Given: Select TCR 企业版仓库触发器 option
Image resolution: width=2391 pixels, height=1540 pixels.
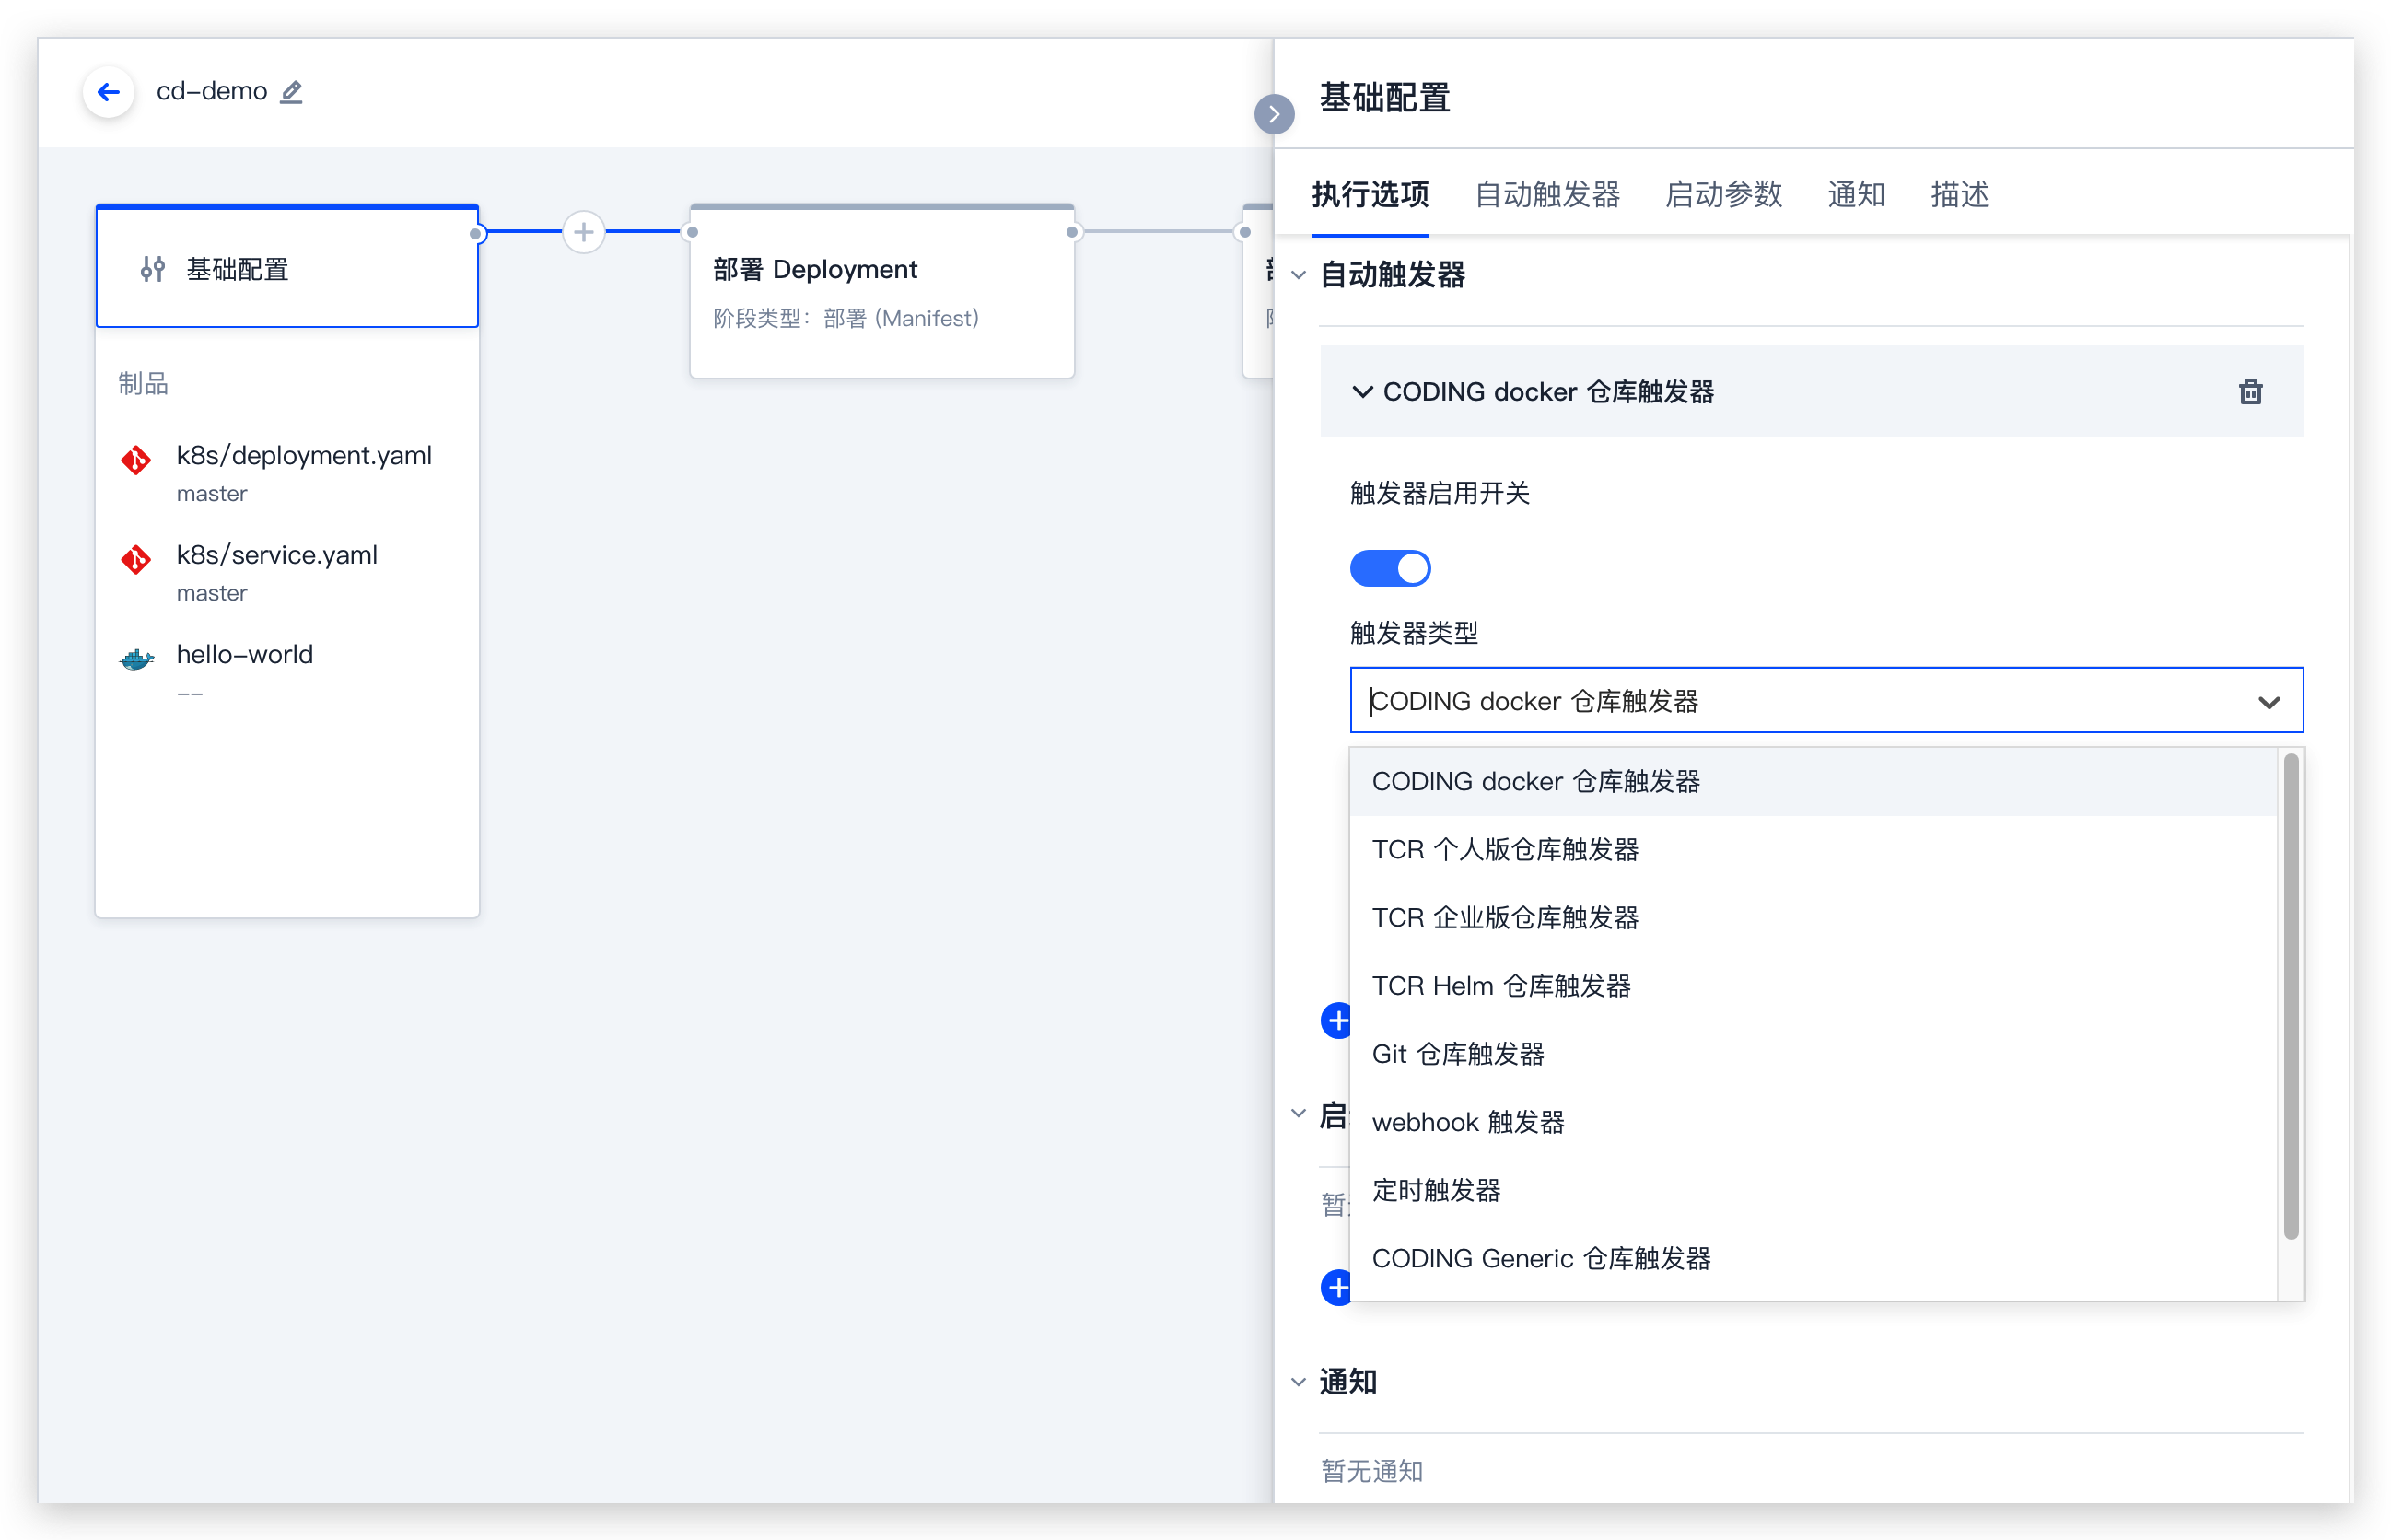Looking at the screenshot, I should [x=1813, y=918].
